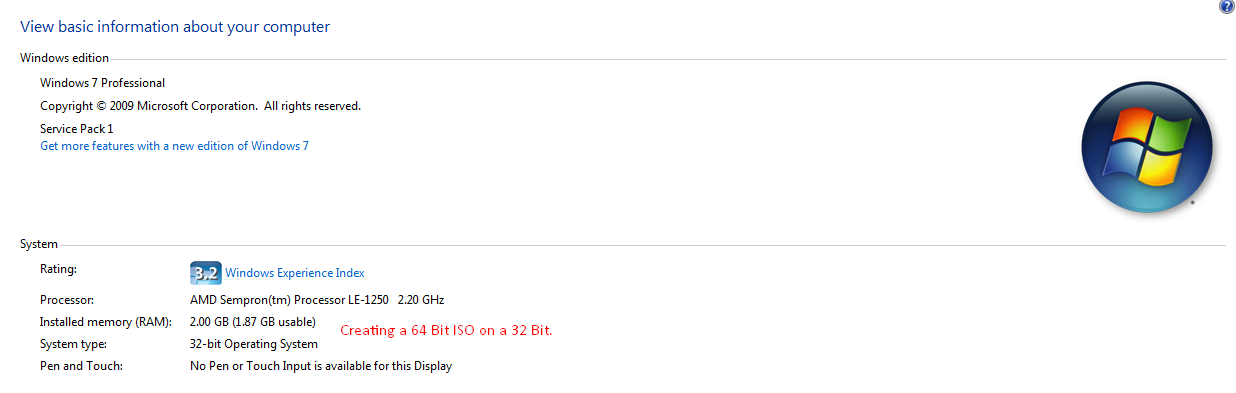The image size is (1236, 393).
Task: Click the 2.00 GB installed memory value
Action: click(x=253, y=322)
